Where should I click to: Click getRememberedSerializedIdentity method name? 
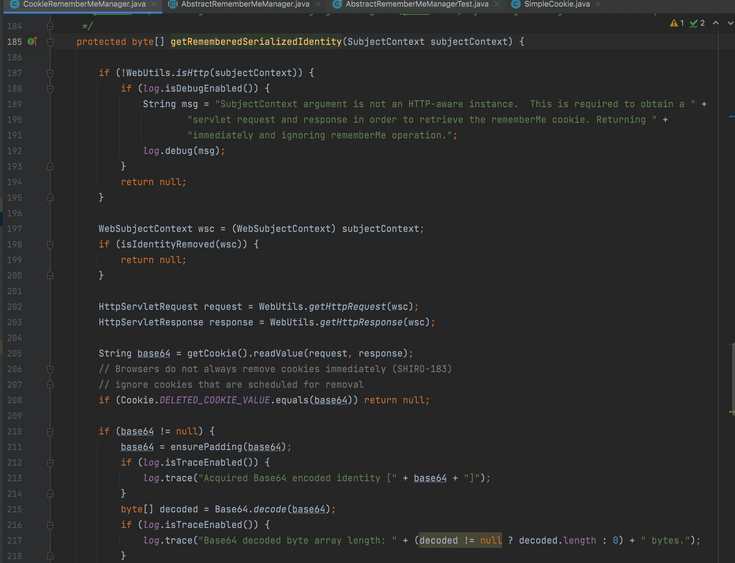(x=256, y=42)
